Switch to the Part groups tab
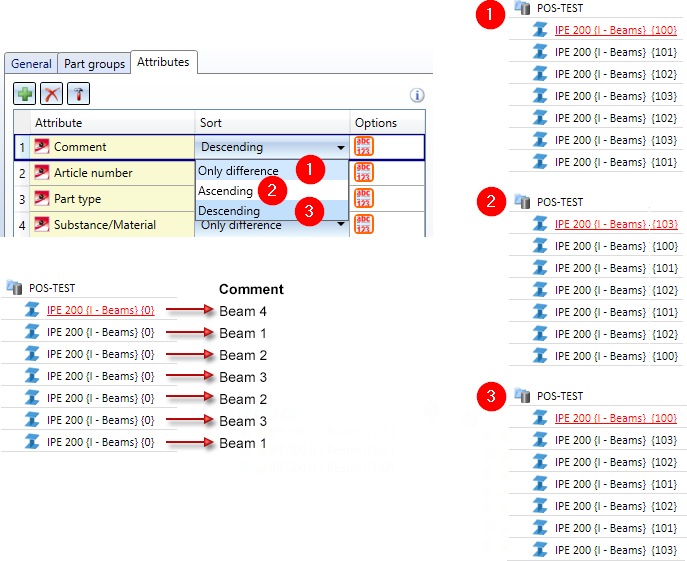 pyautogui.click(x=94, y=64)
